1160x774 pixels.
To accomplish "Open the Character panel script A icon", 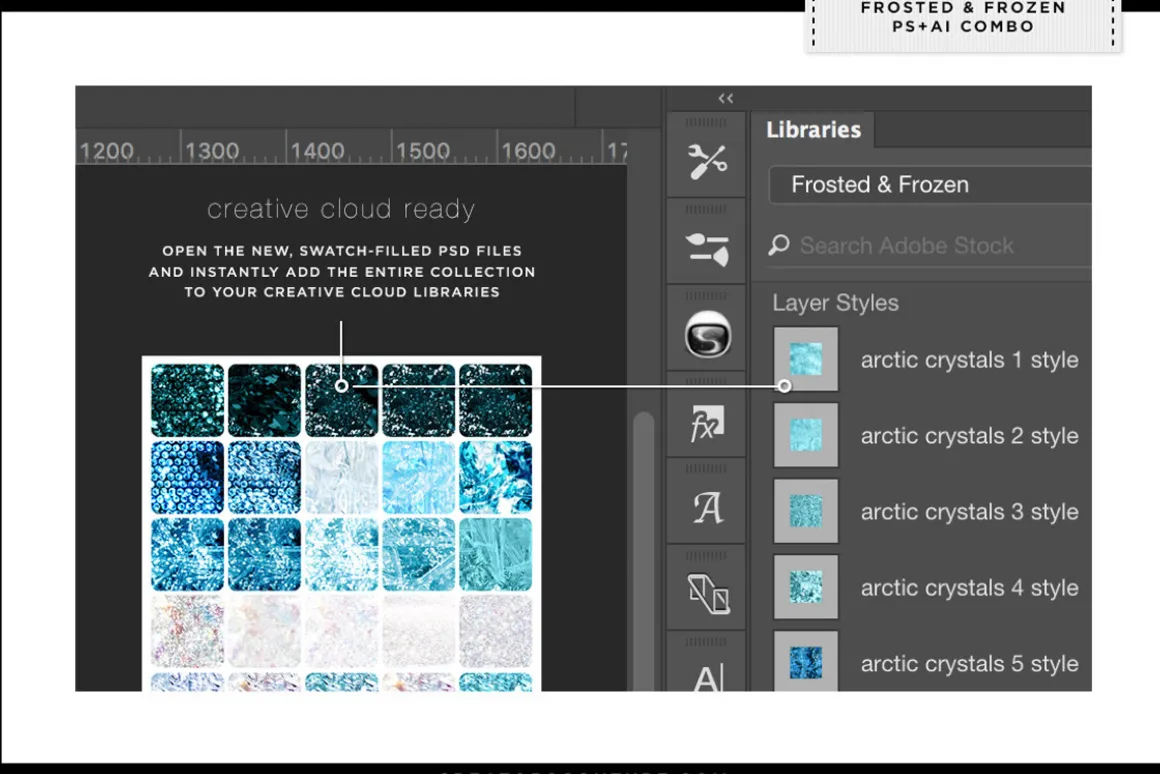I will (x=707, y=508).
